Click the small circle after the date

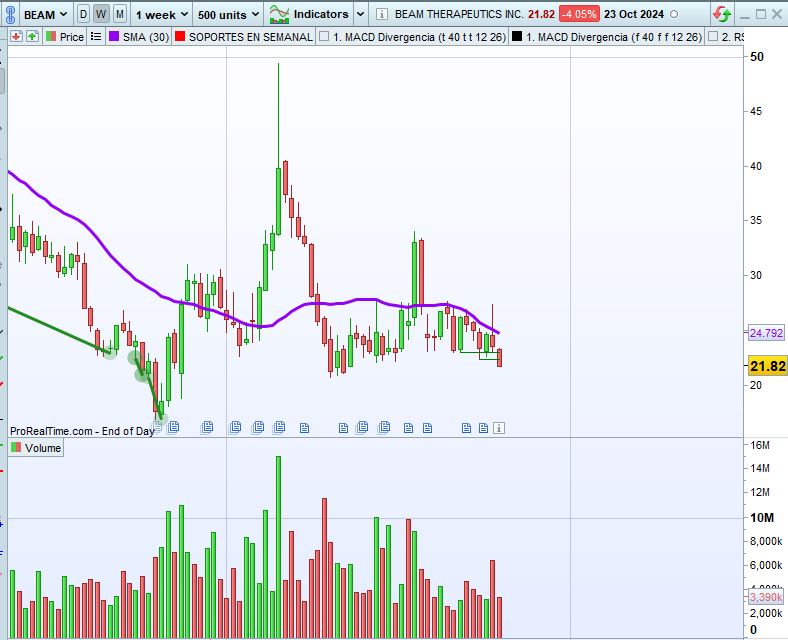coord(674,14)
